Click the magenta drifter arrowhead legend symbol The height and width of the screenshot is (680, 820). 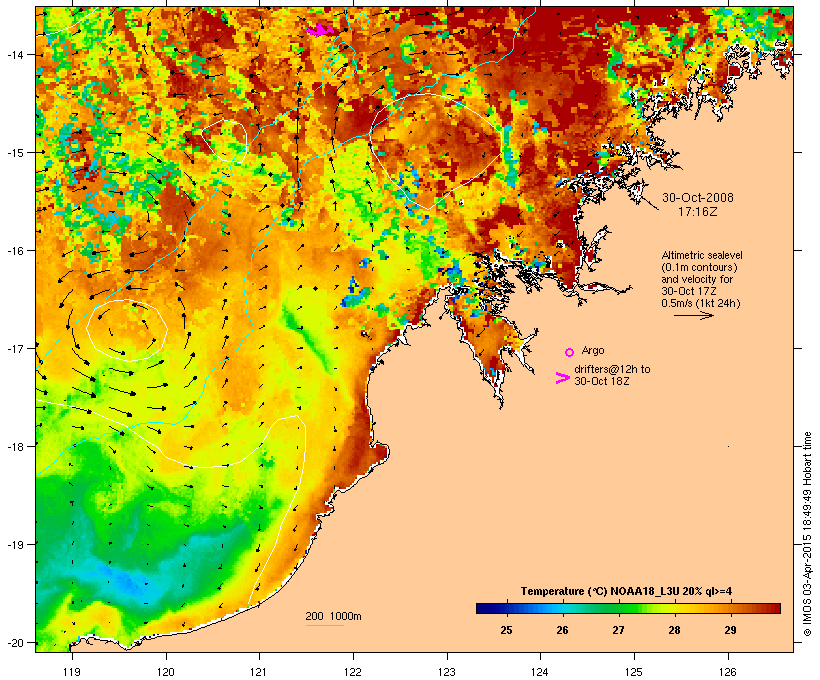(x=562, y=378)
